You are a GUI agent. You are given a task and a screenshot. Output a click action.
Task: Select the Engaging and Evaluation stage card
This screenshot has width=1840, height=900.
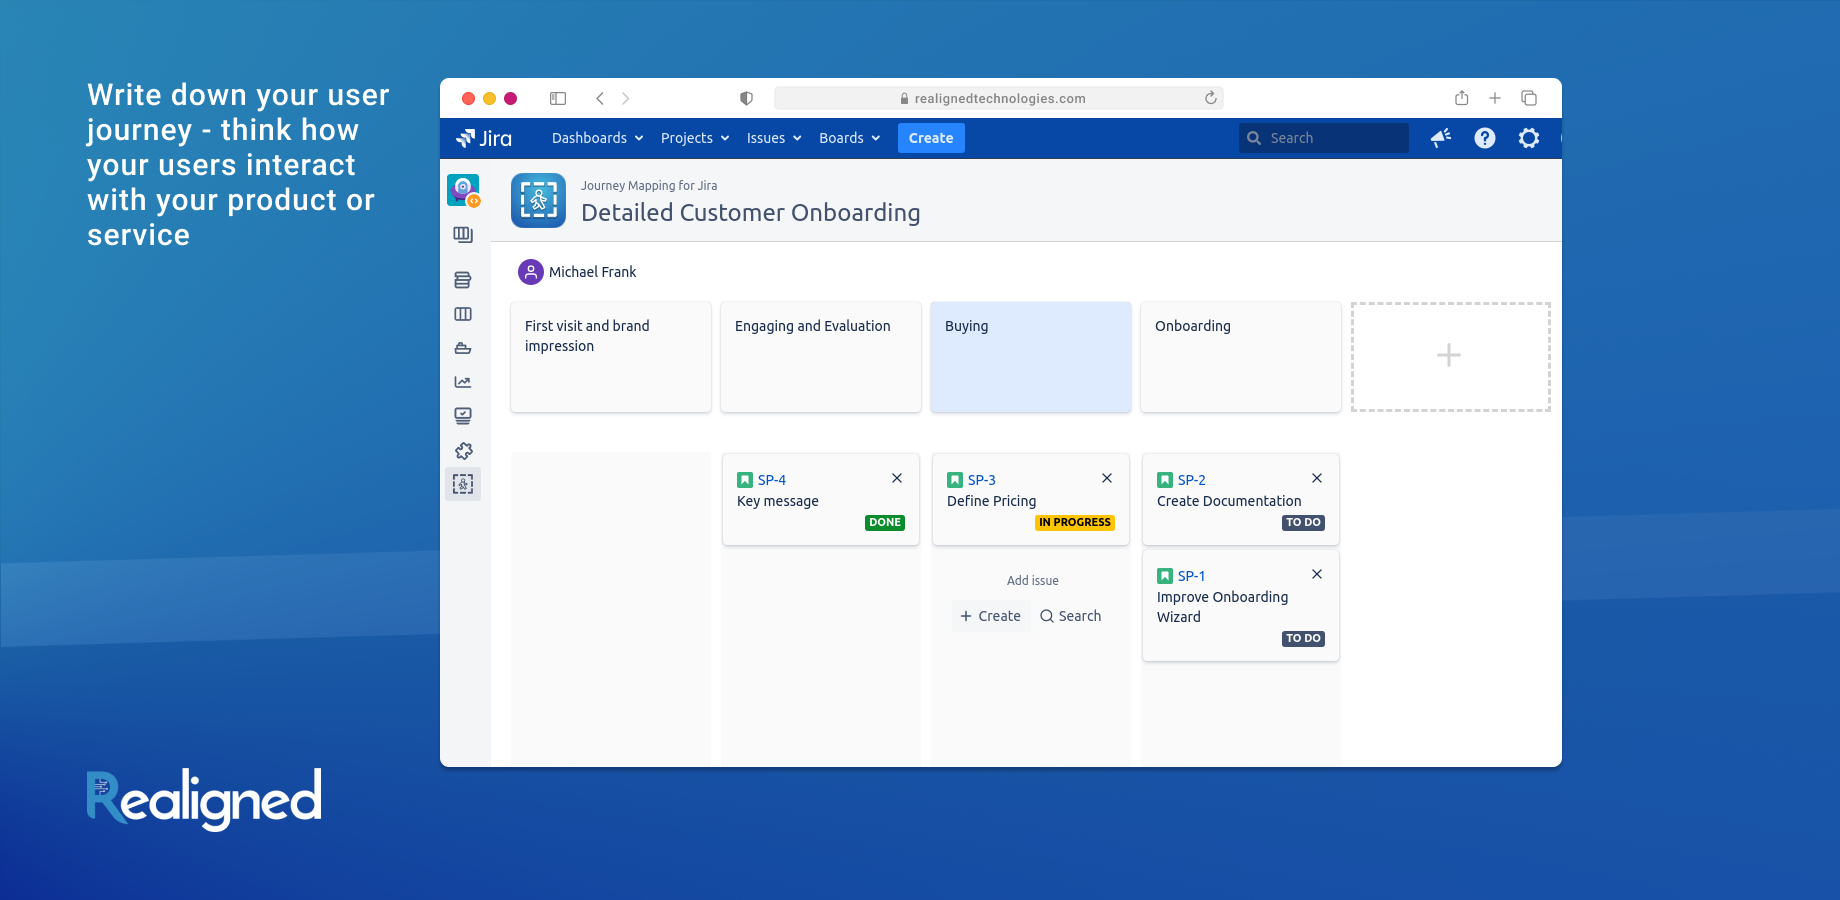coord(821,357)
